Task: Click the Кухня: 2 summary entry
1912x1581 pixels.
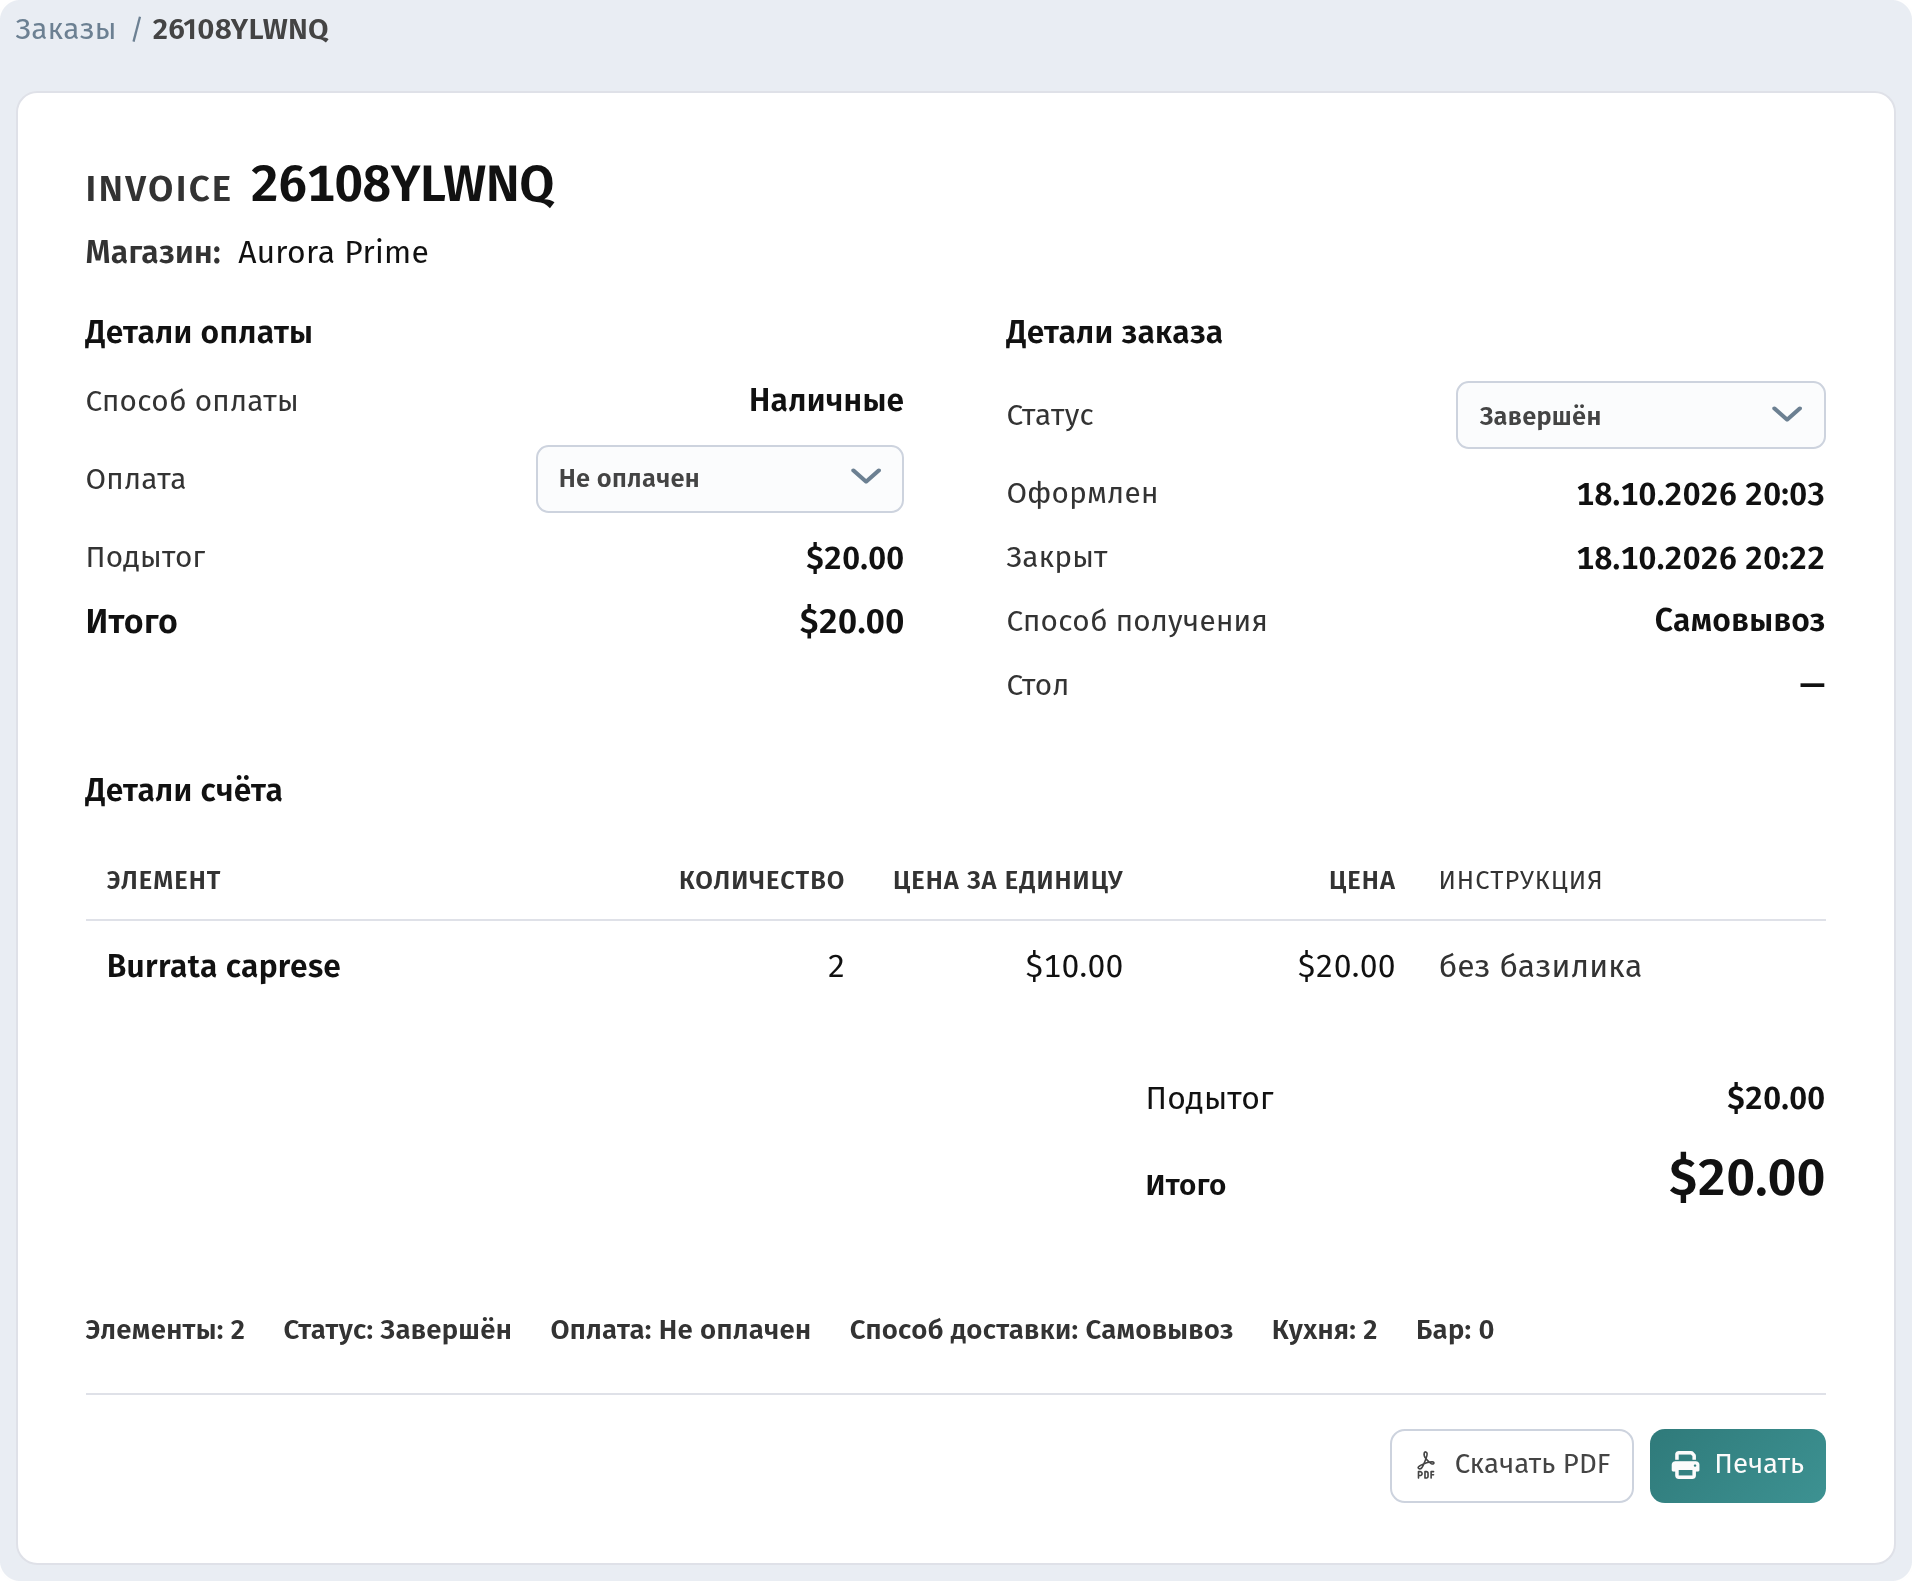Action: 1324,1330
